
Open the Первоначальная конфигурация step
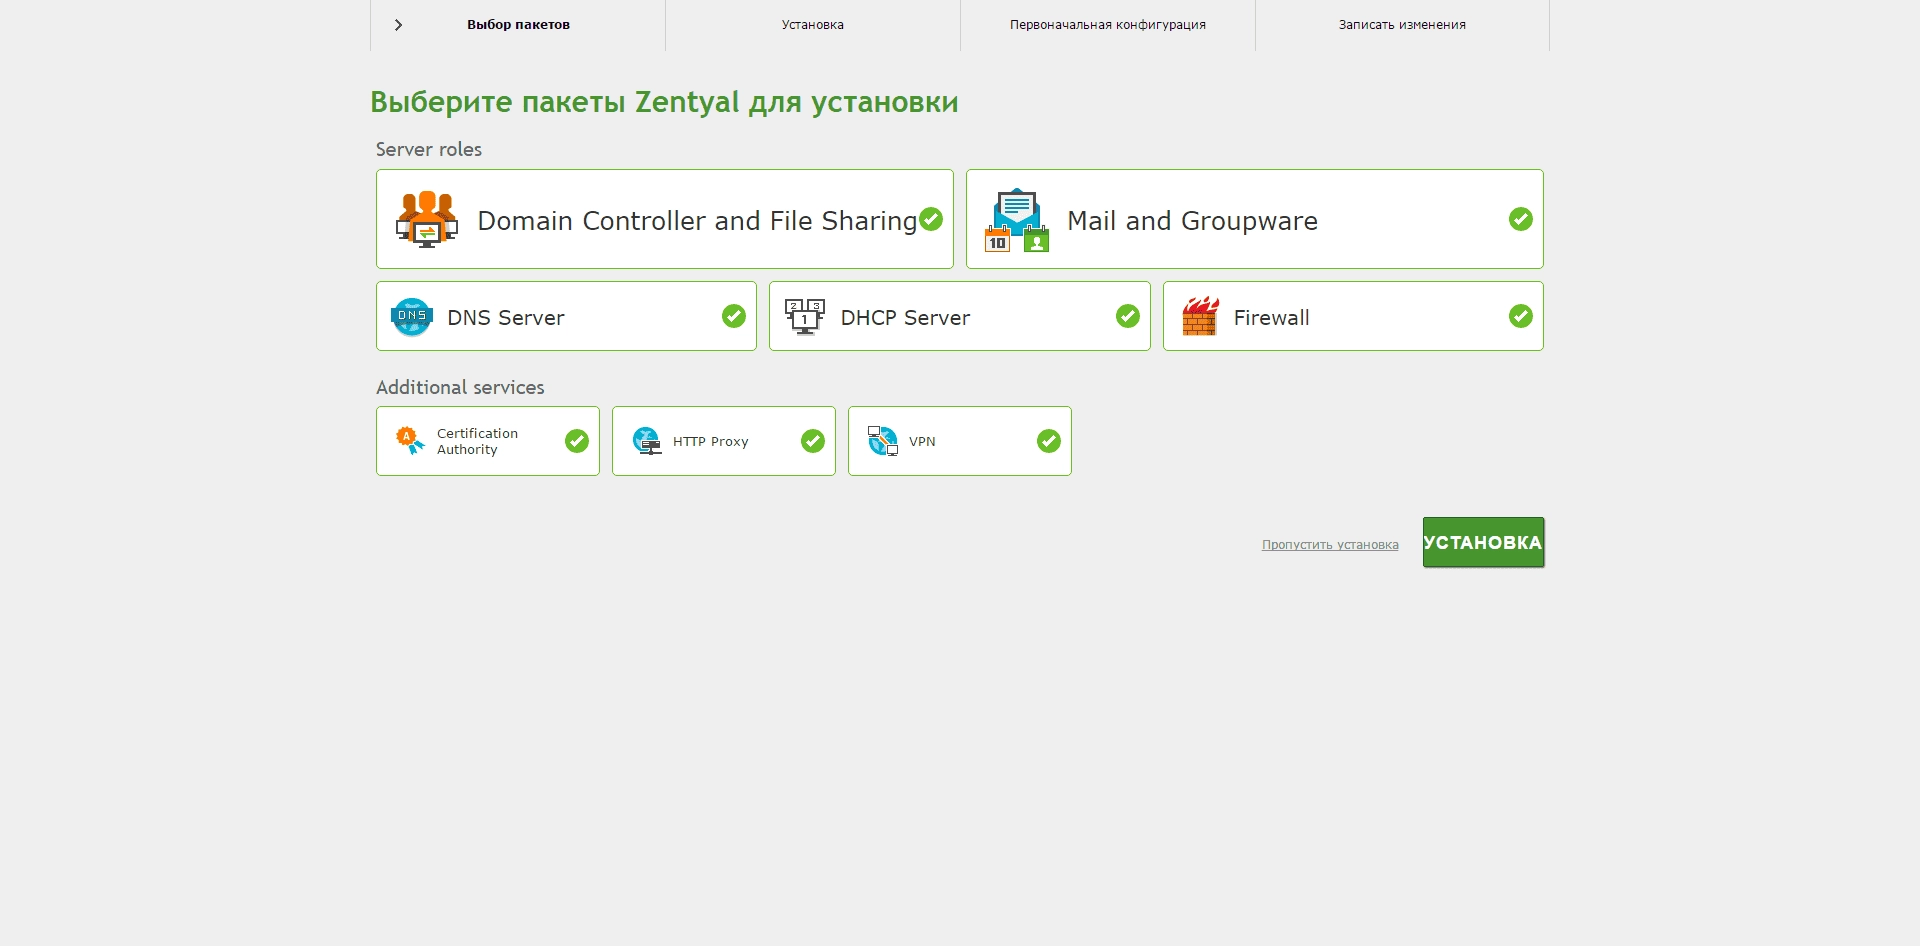click(1108, 25)
